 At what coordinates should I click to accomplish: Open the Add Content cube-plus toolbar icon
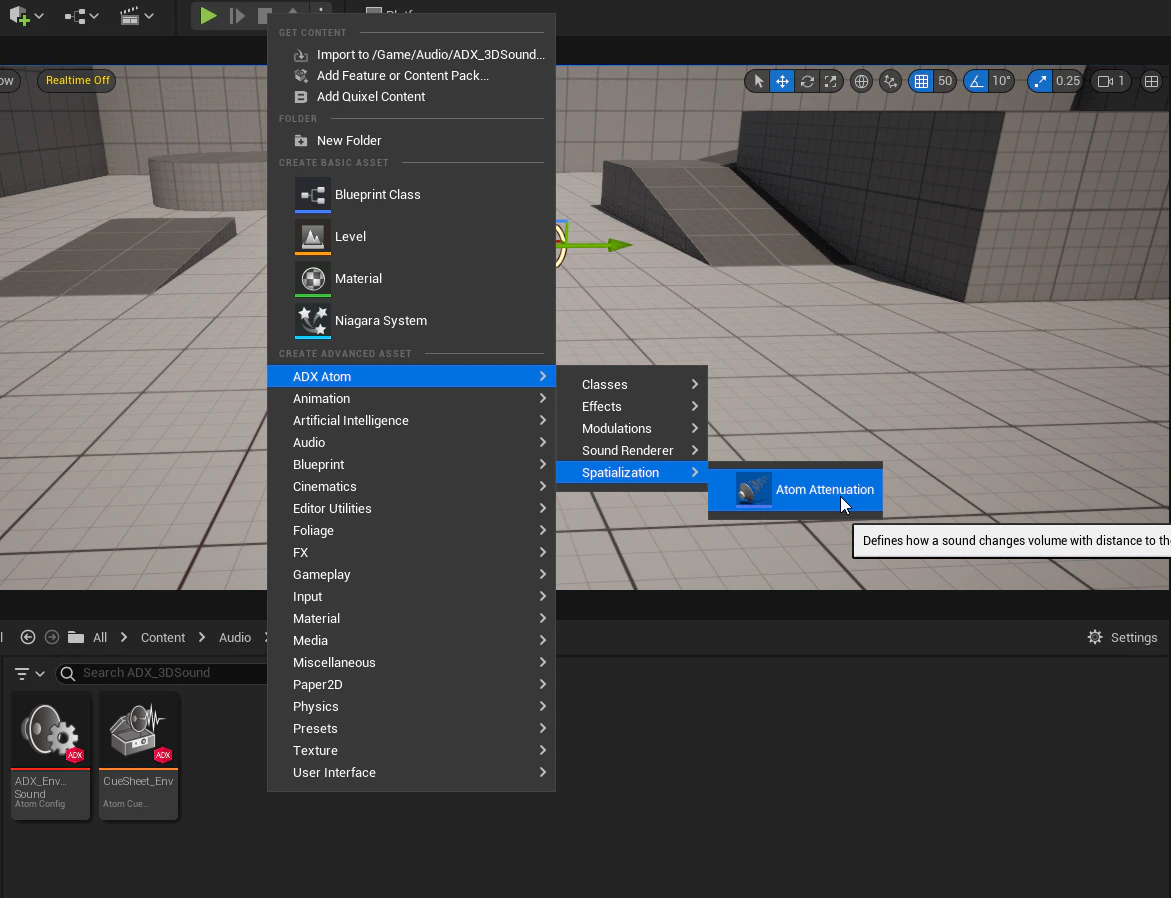[26, 16]
